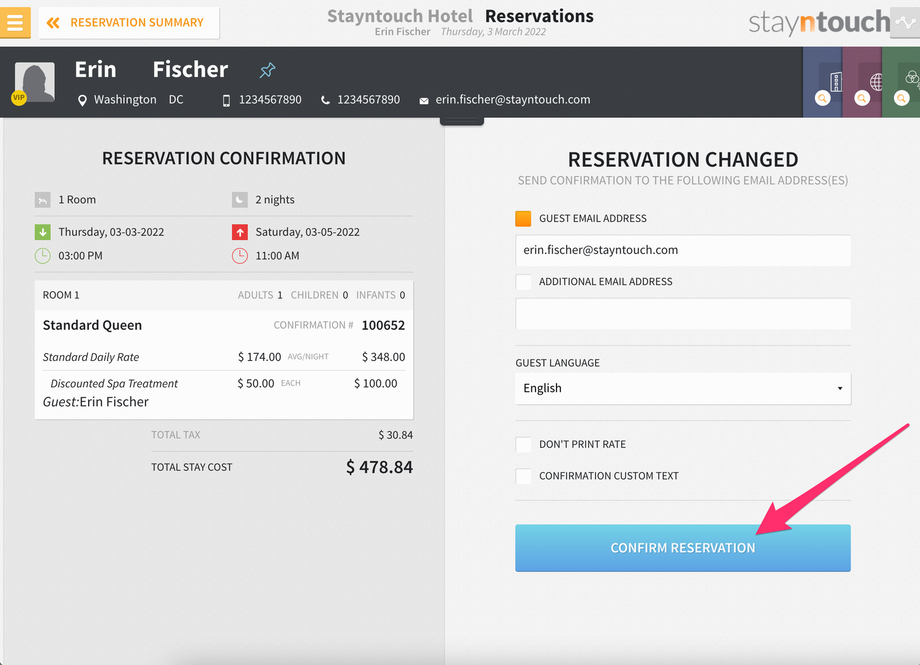This screenshot has width=920, height=665.
Task: Click Erin Fischer's guest avatar photo
Action: pyautogui.click(x=35, y=82)
